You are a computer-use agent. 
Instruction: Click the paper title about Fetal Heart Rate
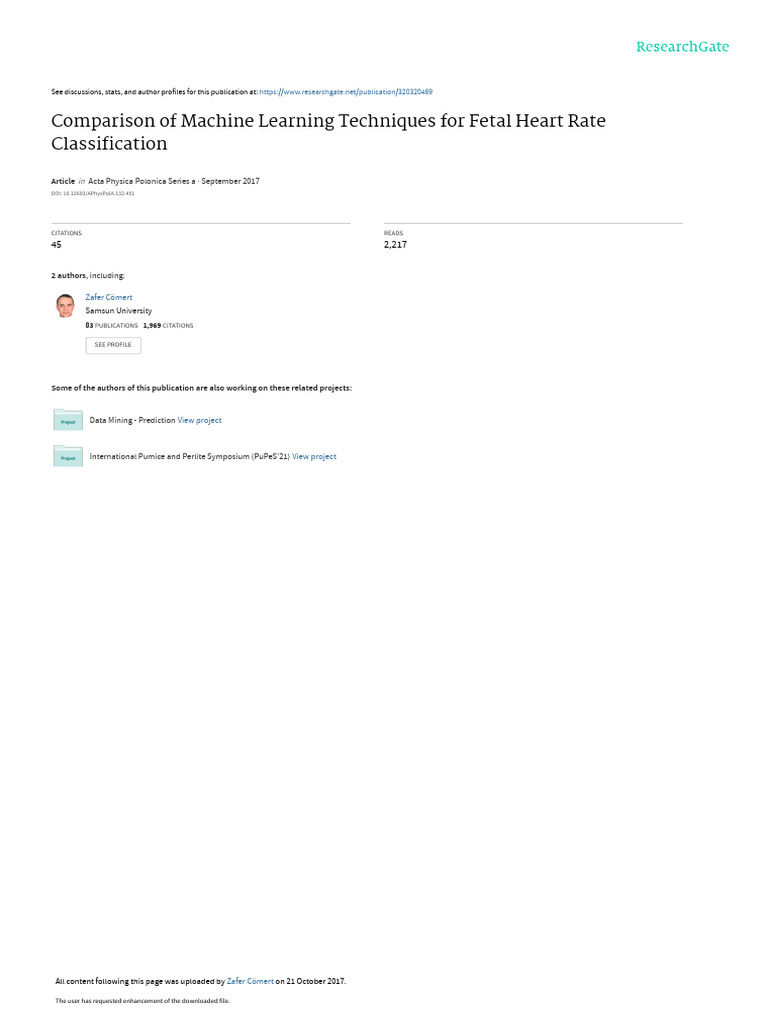coord(328,132)
